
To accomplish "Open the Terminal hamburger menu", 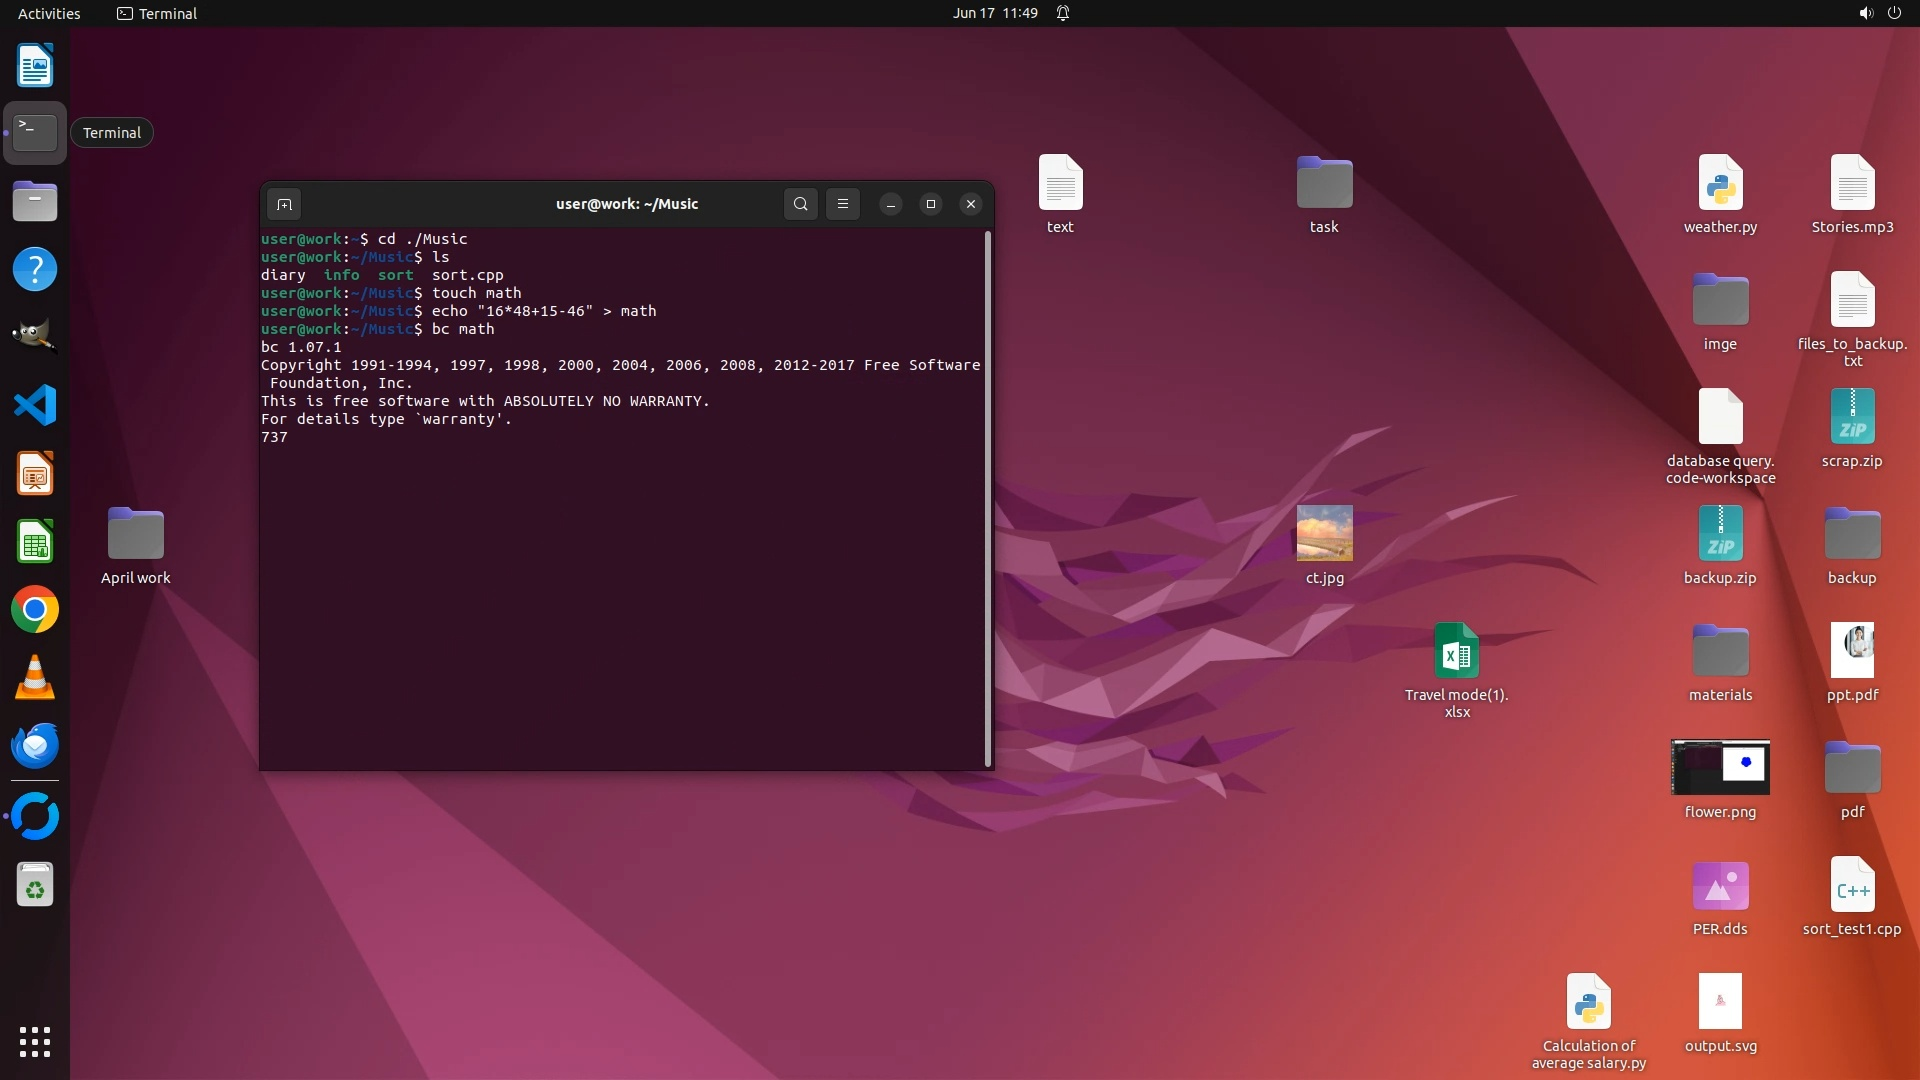I will tap(843, 204).
